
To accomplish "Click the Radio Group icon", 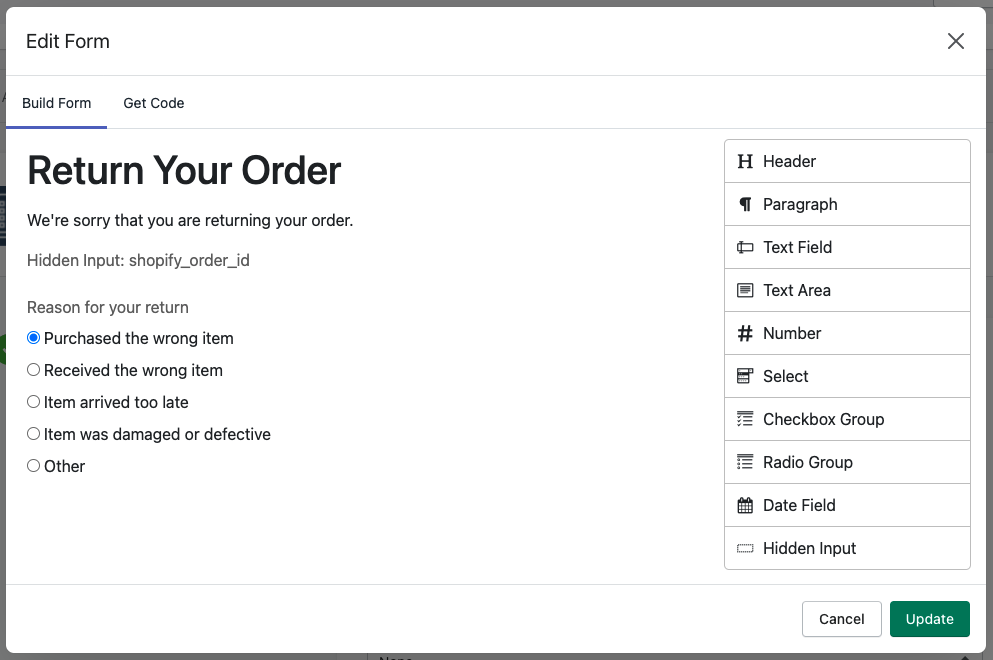I will [745, 462].
